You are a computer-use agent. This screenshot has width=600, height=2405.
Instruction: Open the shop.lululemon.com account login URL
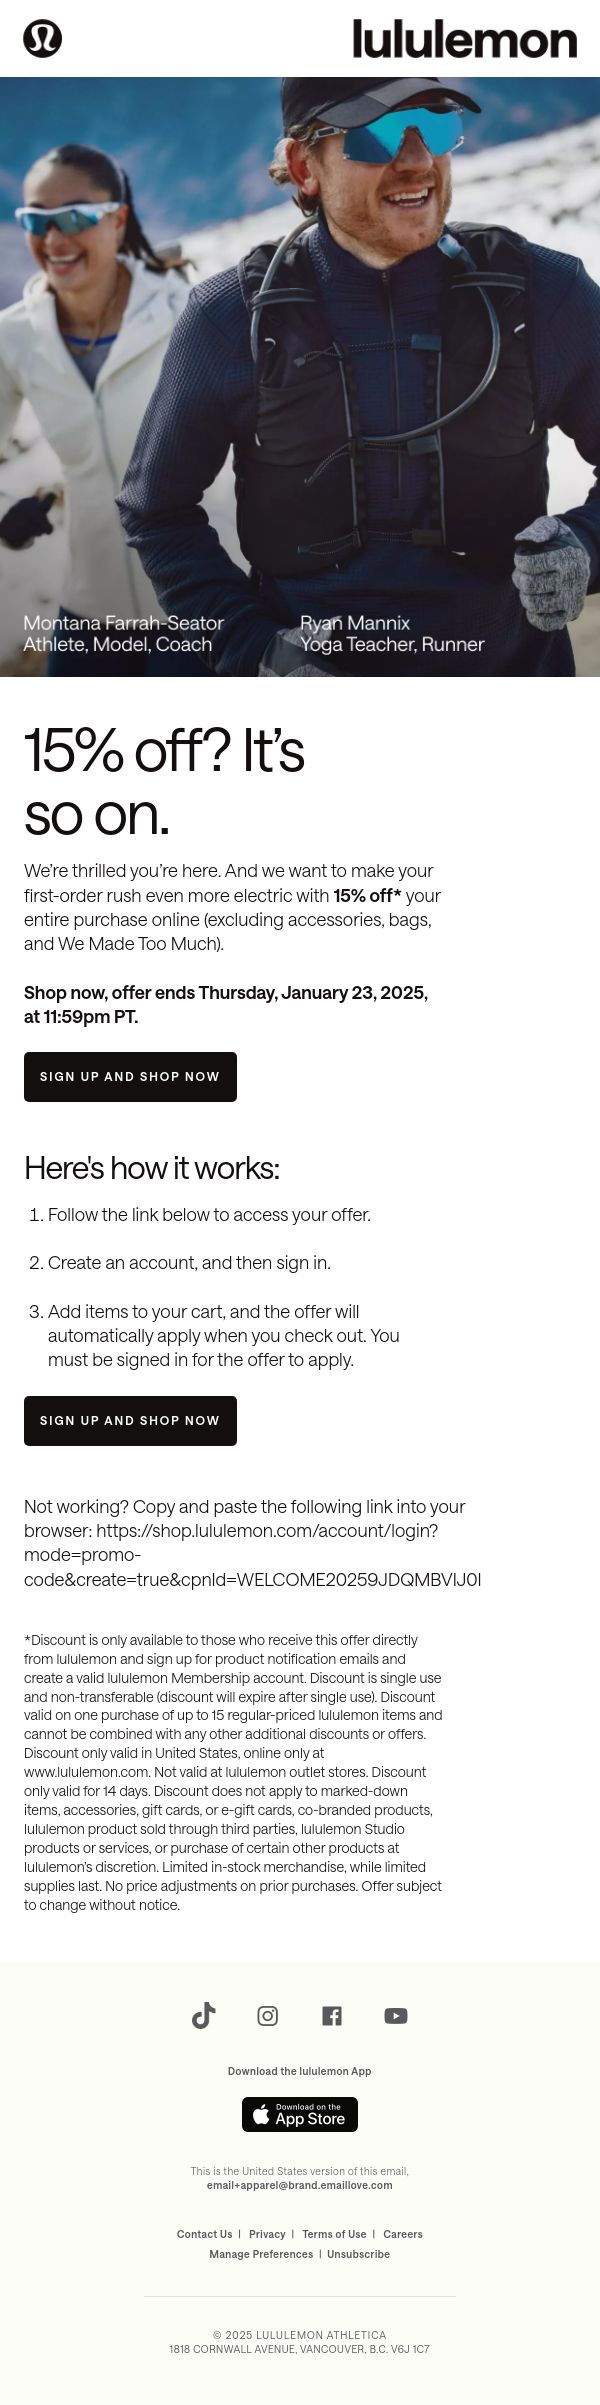253,1555
